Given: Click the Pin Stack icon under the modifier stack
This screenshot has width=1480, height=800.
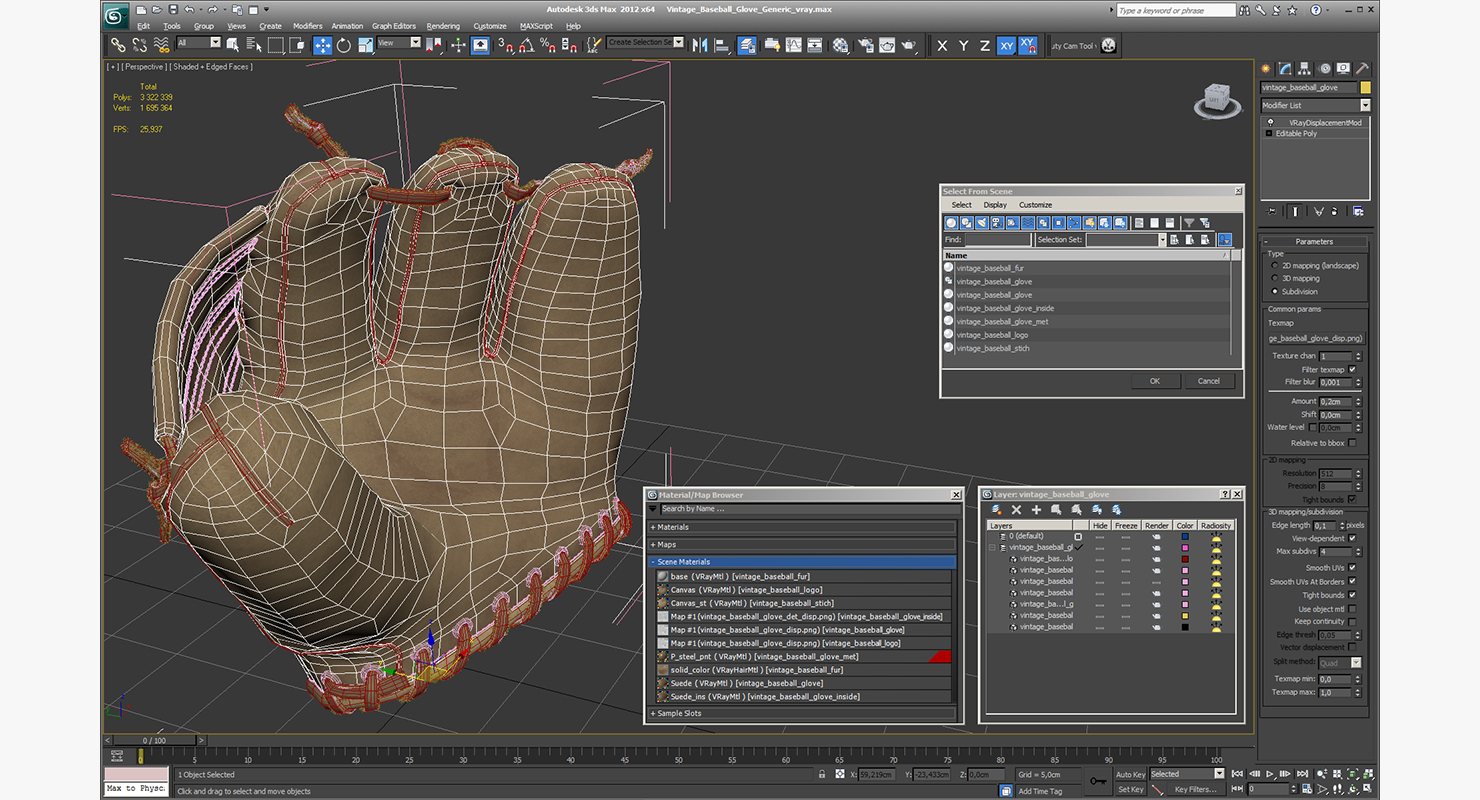Looking at the screenshot, I should [x=1271, y=211].
